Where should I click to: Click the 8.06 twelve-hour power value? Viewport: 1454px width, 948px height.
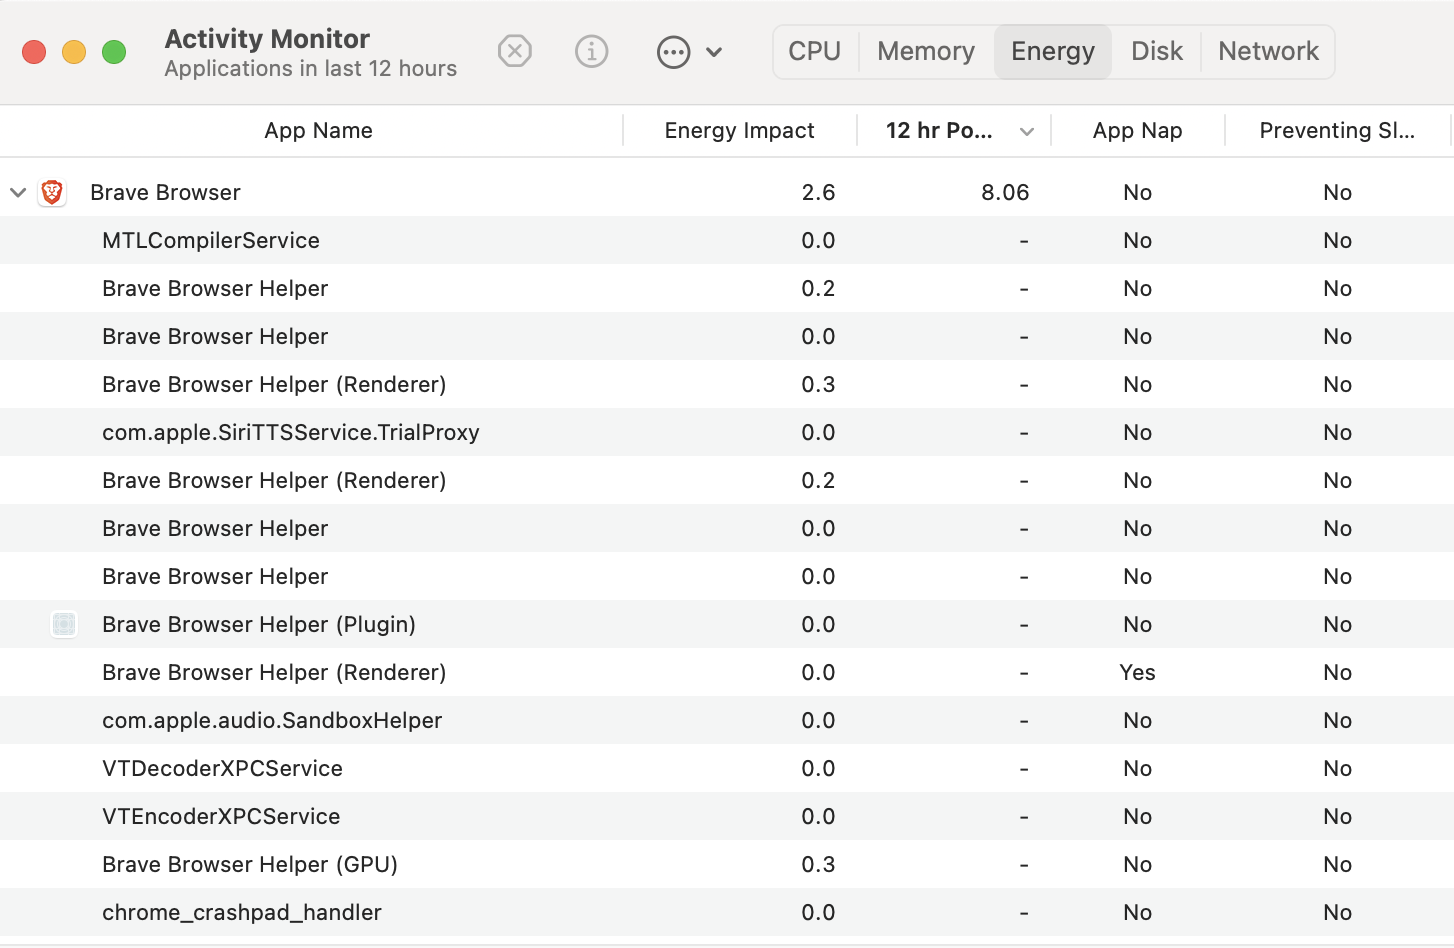coord(1005,192)
